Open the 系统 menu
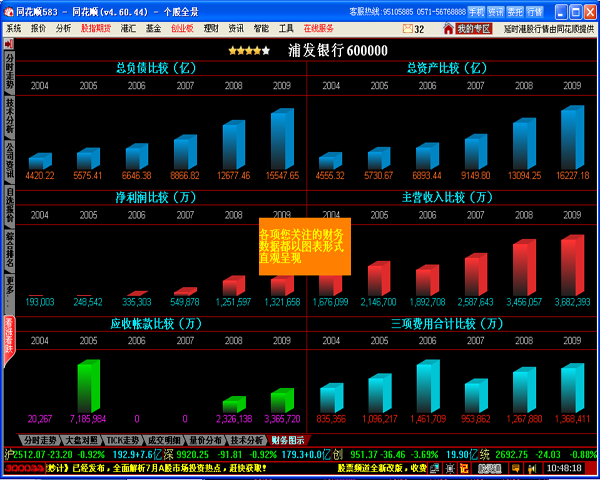This screenshot has height=480, width=600. [14, 29]
